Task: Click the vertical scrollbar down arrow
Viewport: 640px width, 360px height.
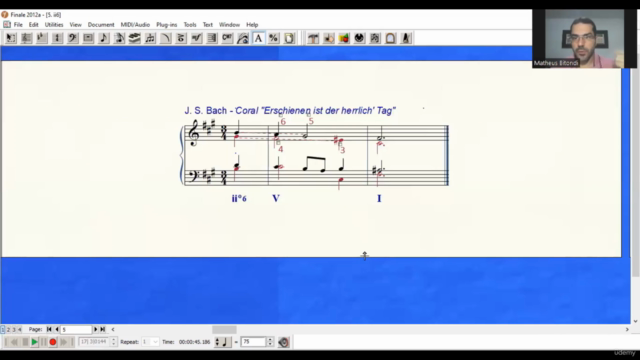Action: 635,321
